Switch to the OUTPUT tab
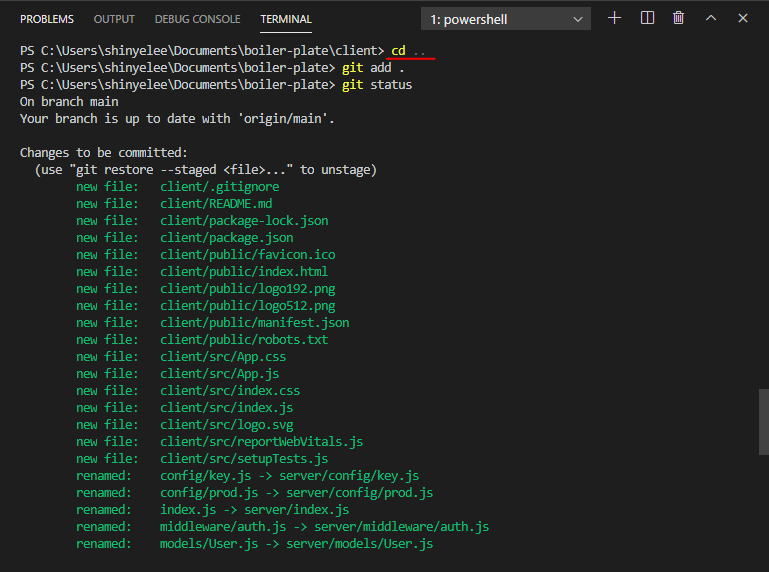 pyautogui.click(x=114, y=19)
